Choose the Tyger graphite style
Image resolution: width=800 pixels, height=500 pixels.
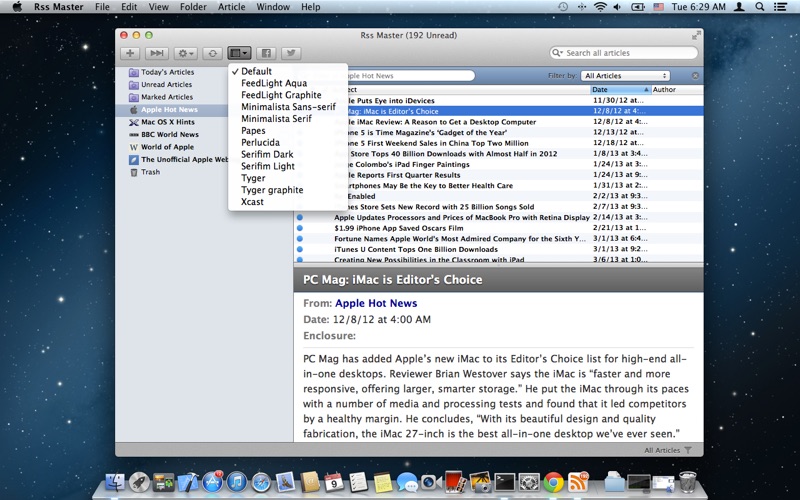pyautogui.click(x=271, y=190)
